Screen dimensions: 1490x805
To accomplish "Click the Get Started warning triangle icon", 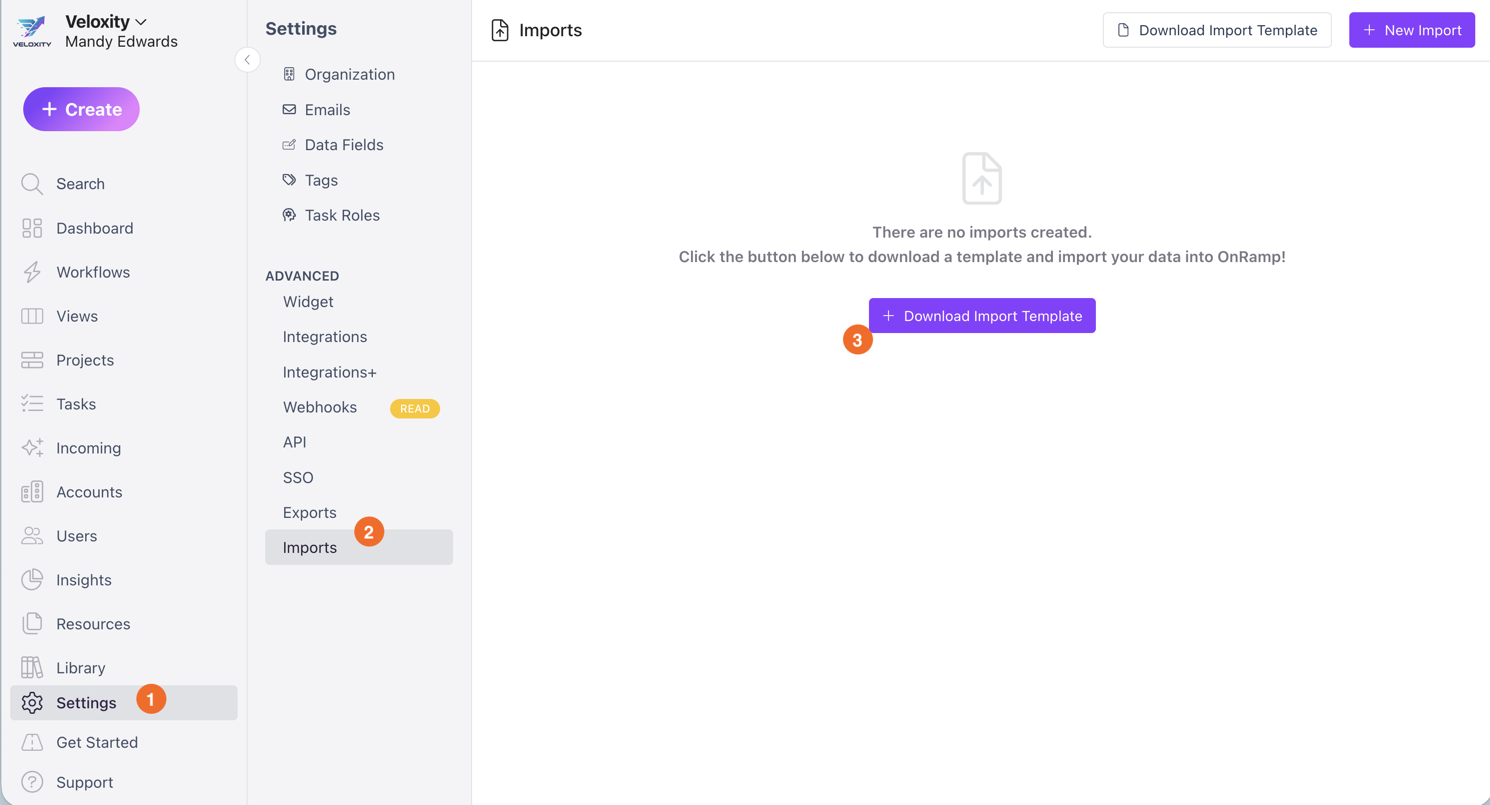I will coord(32,742).
